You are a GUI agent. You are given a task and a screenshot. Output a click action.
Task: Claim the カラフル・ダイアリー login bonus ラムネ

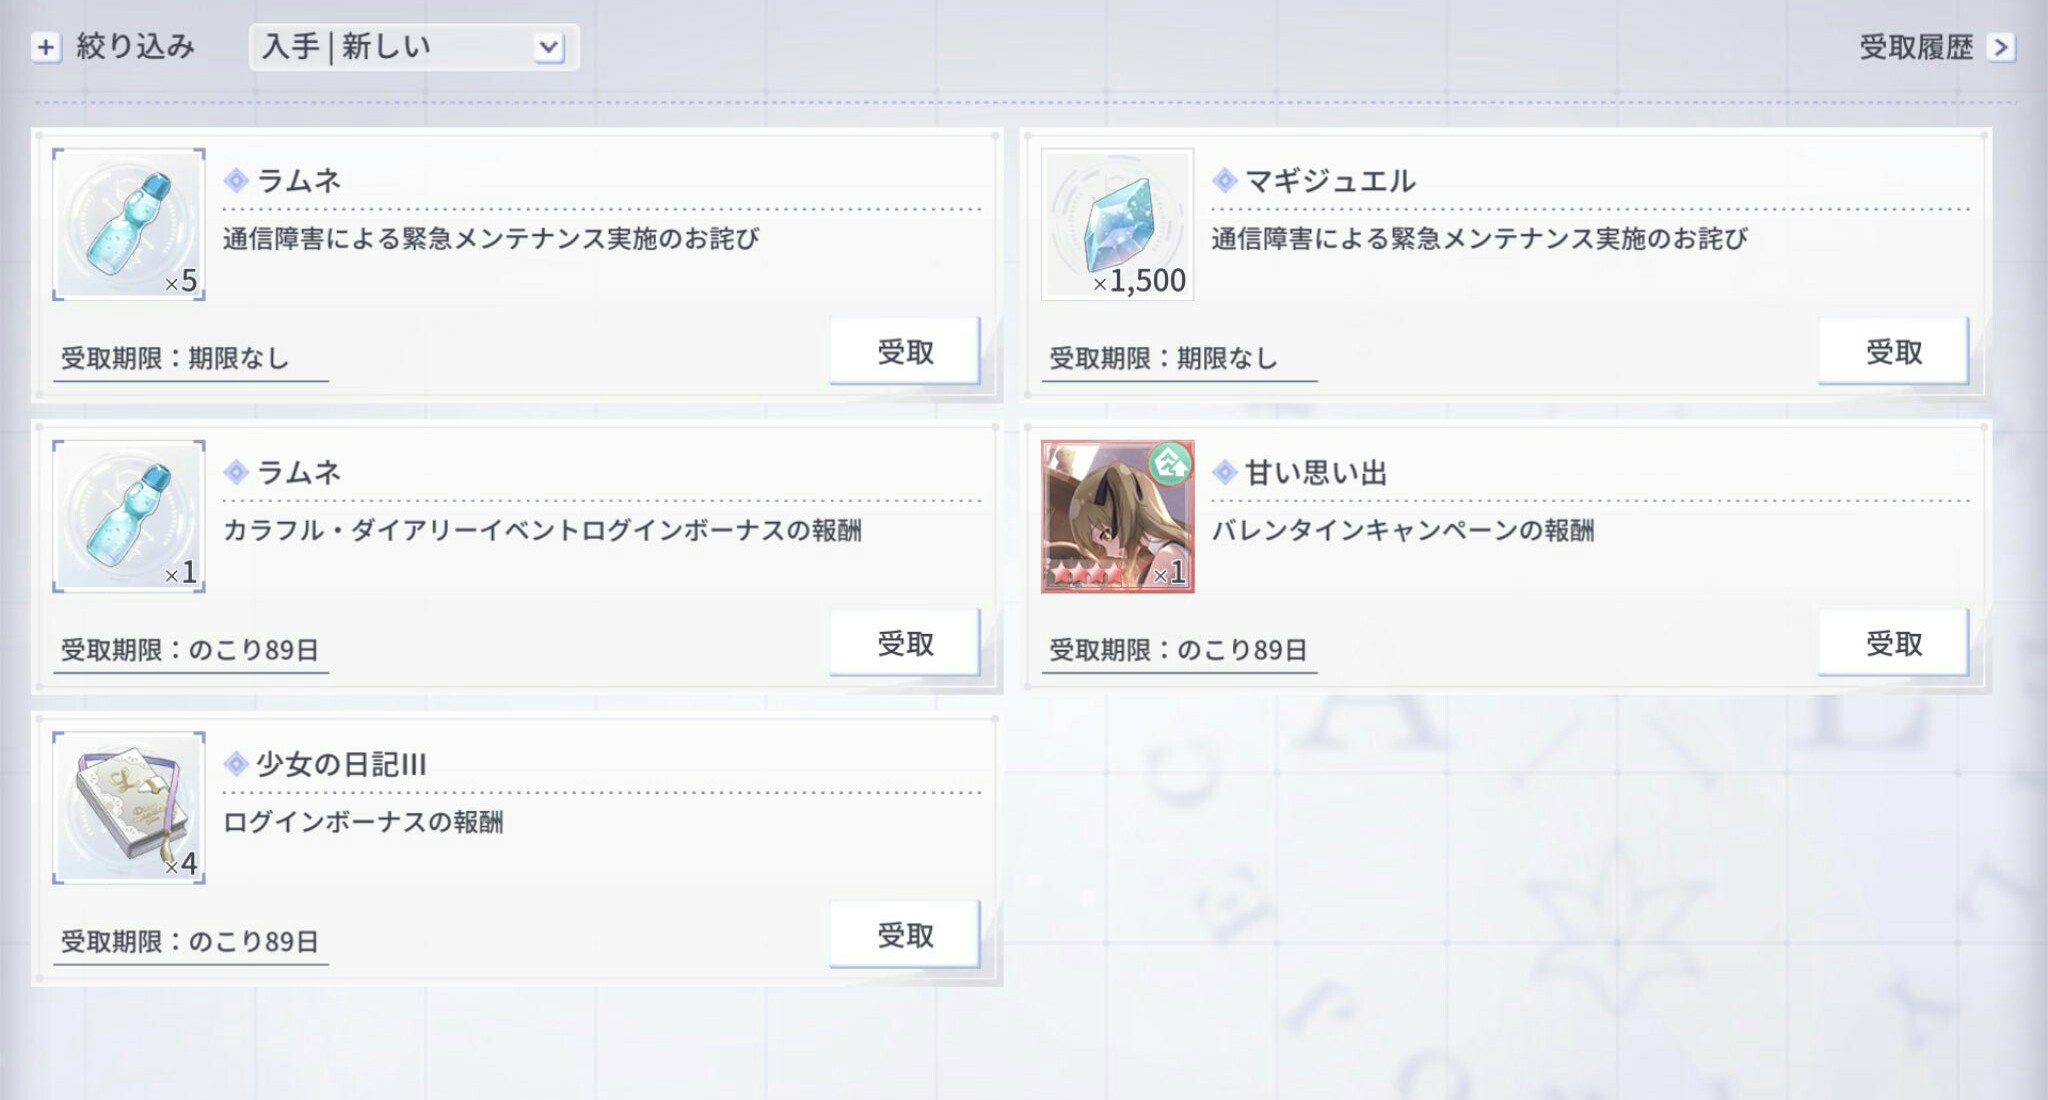[904, 643]
